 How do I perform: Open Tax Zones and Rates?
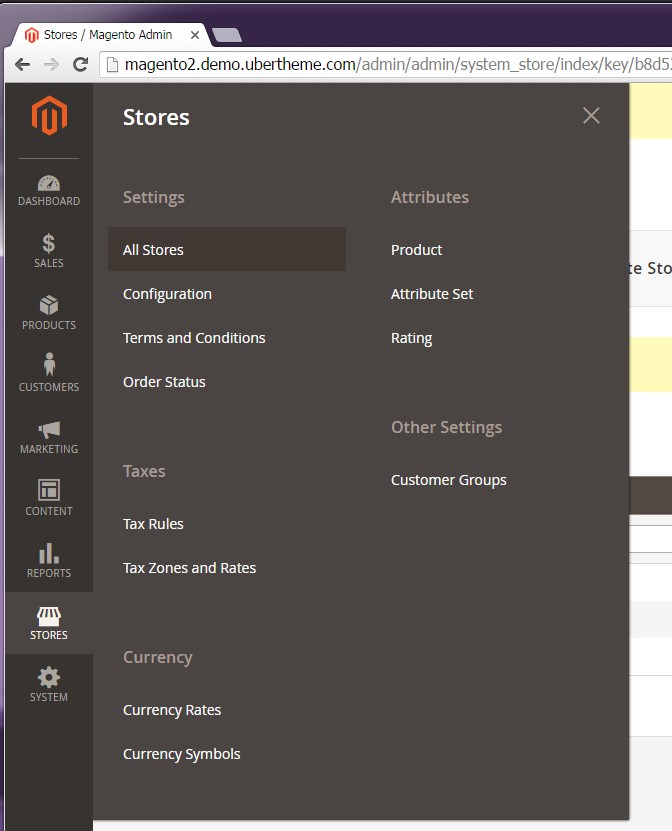189,568
